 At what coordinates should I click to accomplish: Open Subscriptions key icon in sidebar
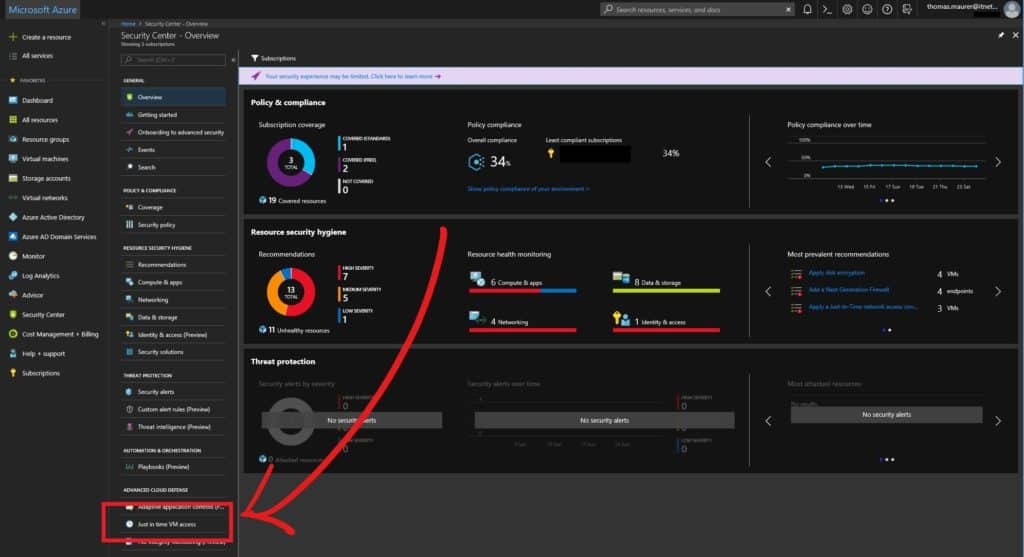[13, 373]
